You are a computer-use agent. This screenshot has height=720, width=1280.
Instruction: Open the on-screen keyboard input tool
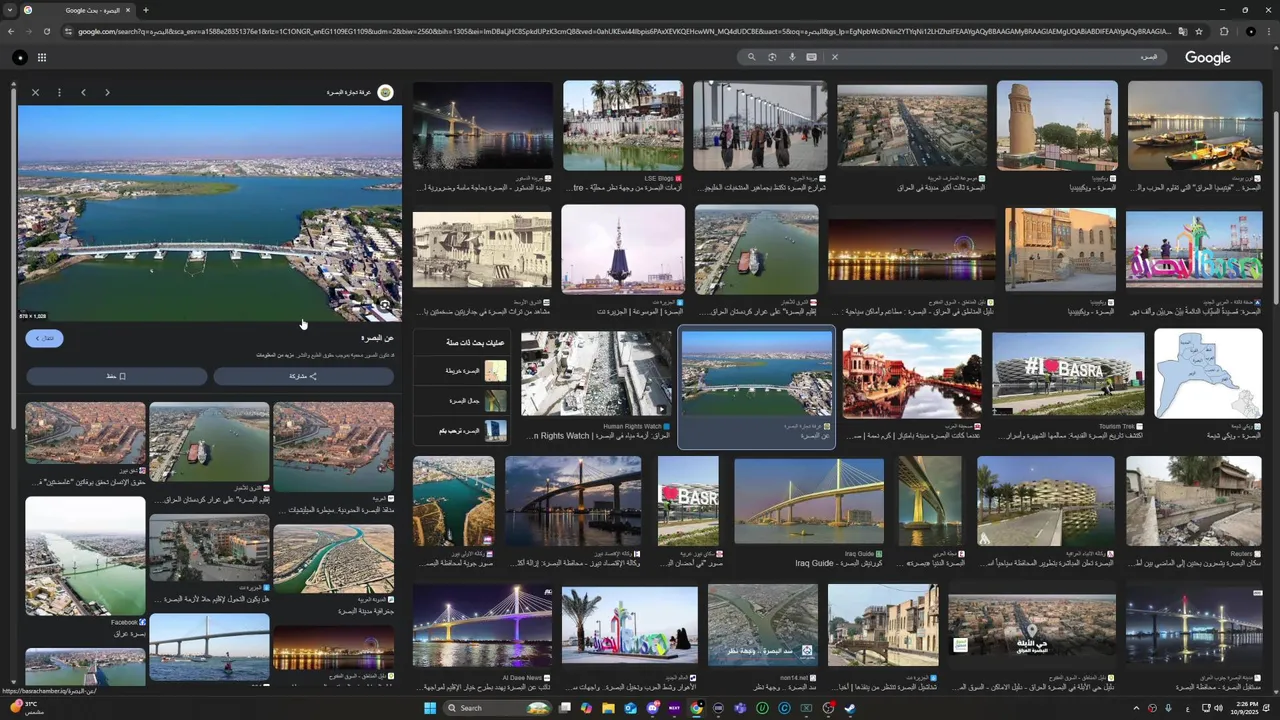pyautogui.click(x=811, y=57)
